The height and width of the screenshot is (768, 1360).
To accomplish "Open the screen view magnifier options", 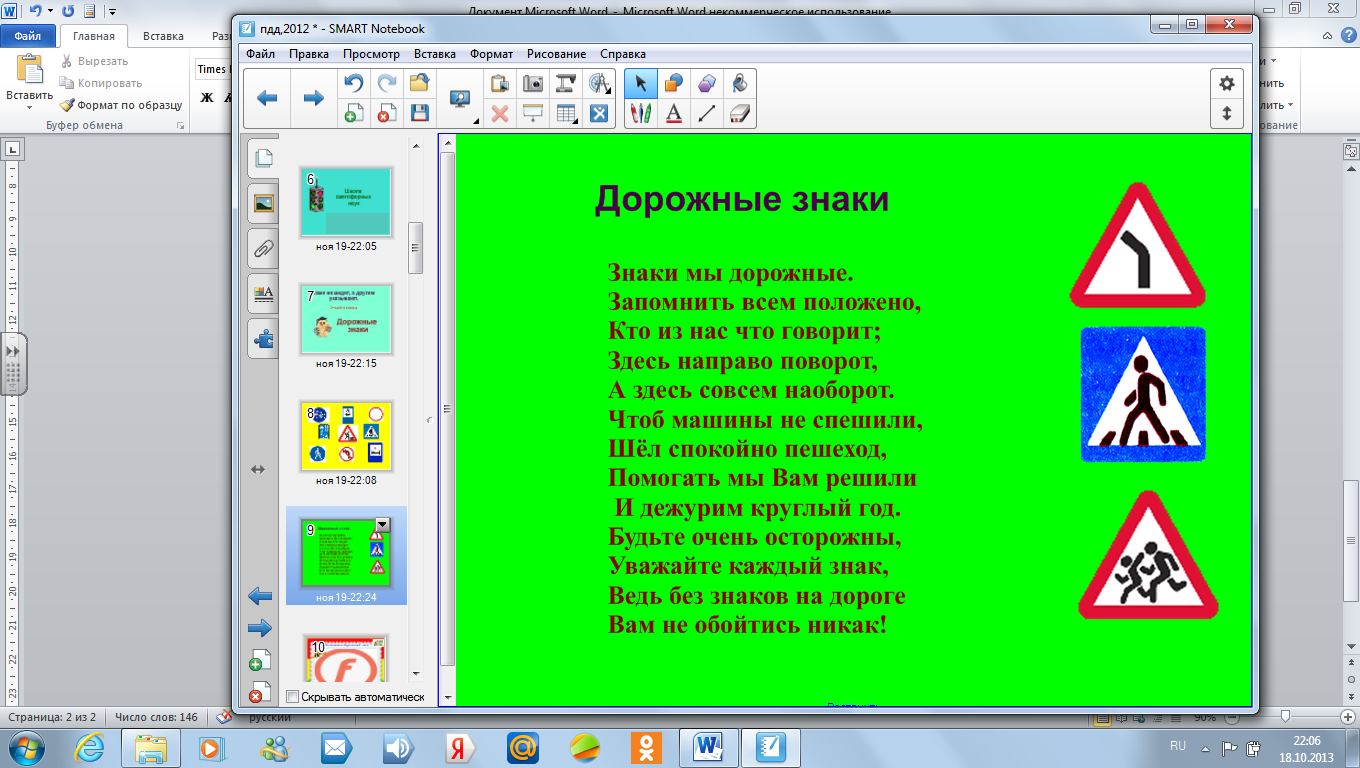I will click(x=460, y=98).
